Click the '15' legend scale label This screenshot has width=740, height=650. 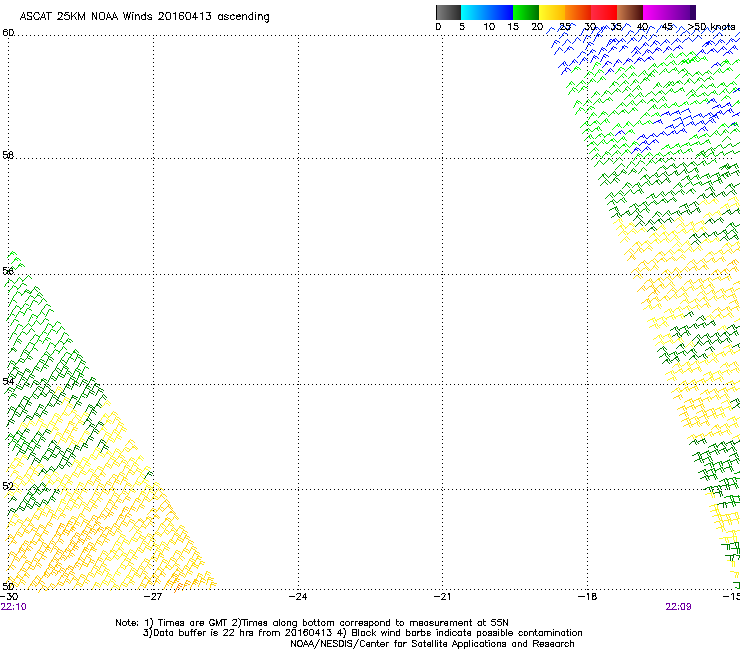click(513, 27)
